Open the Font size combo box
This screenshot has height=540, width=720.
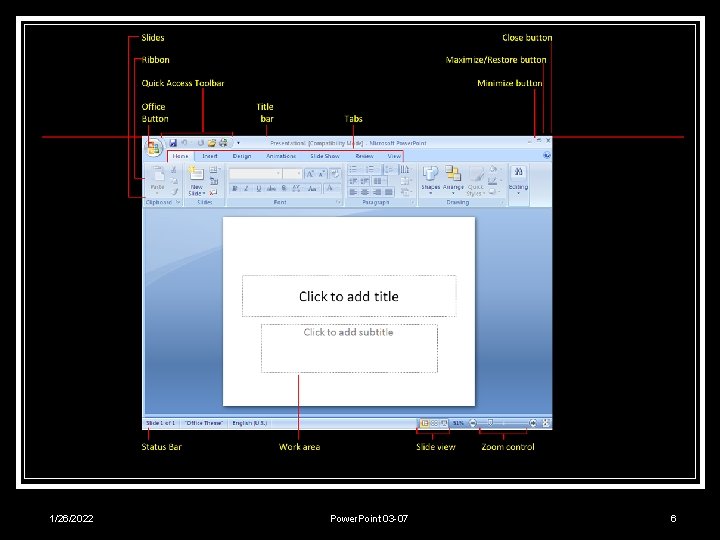[292, 173]
